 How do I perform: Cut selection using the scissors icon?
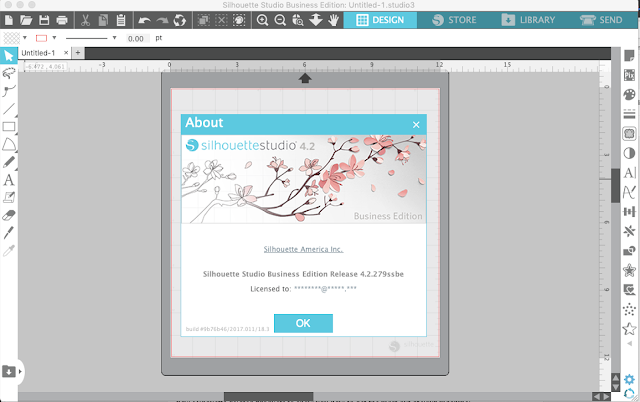click(x=85, y=20)
